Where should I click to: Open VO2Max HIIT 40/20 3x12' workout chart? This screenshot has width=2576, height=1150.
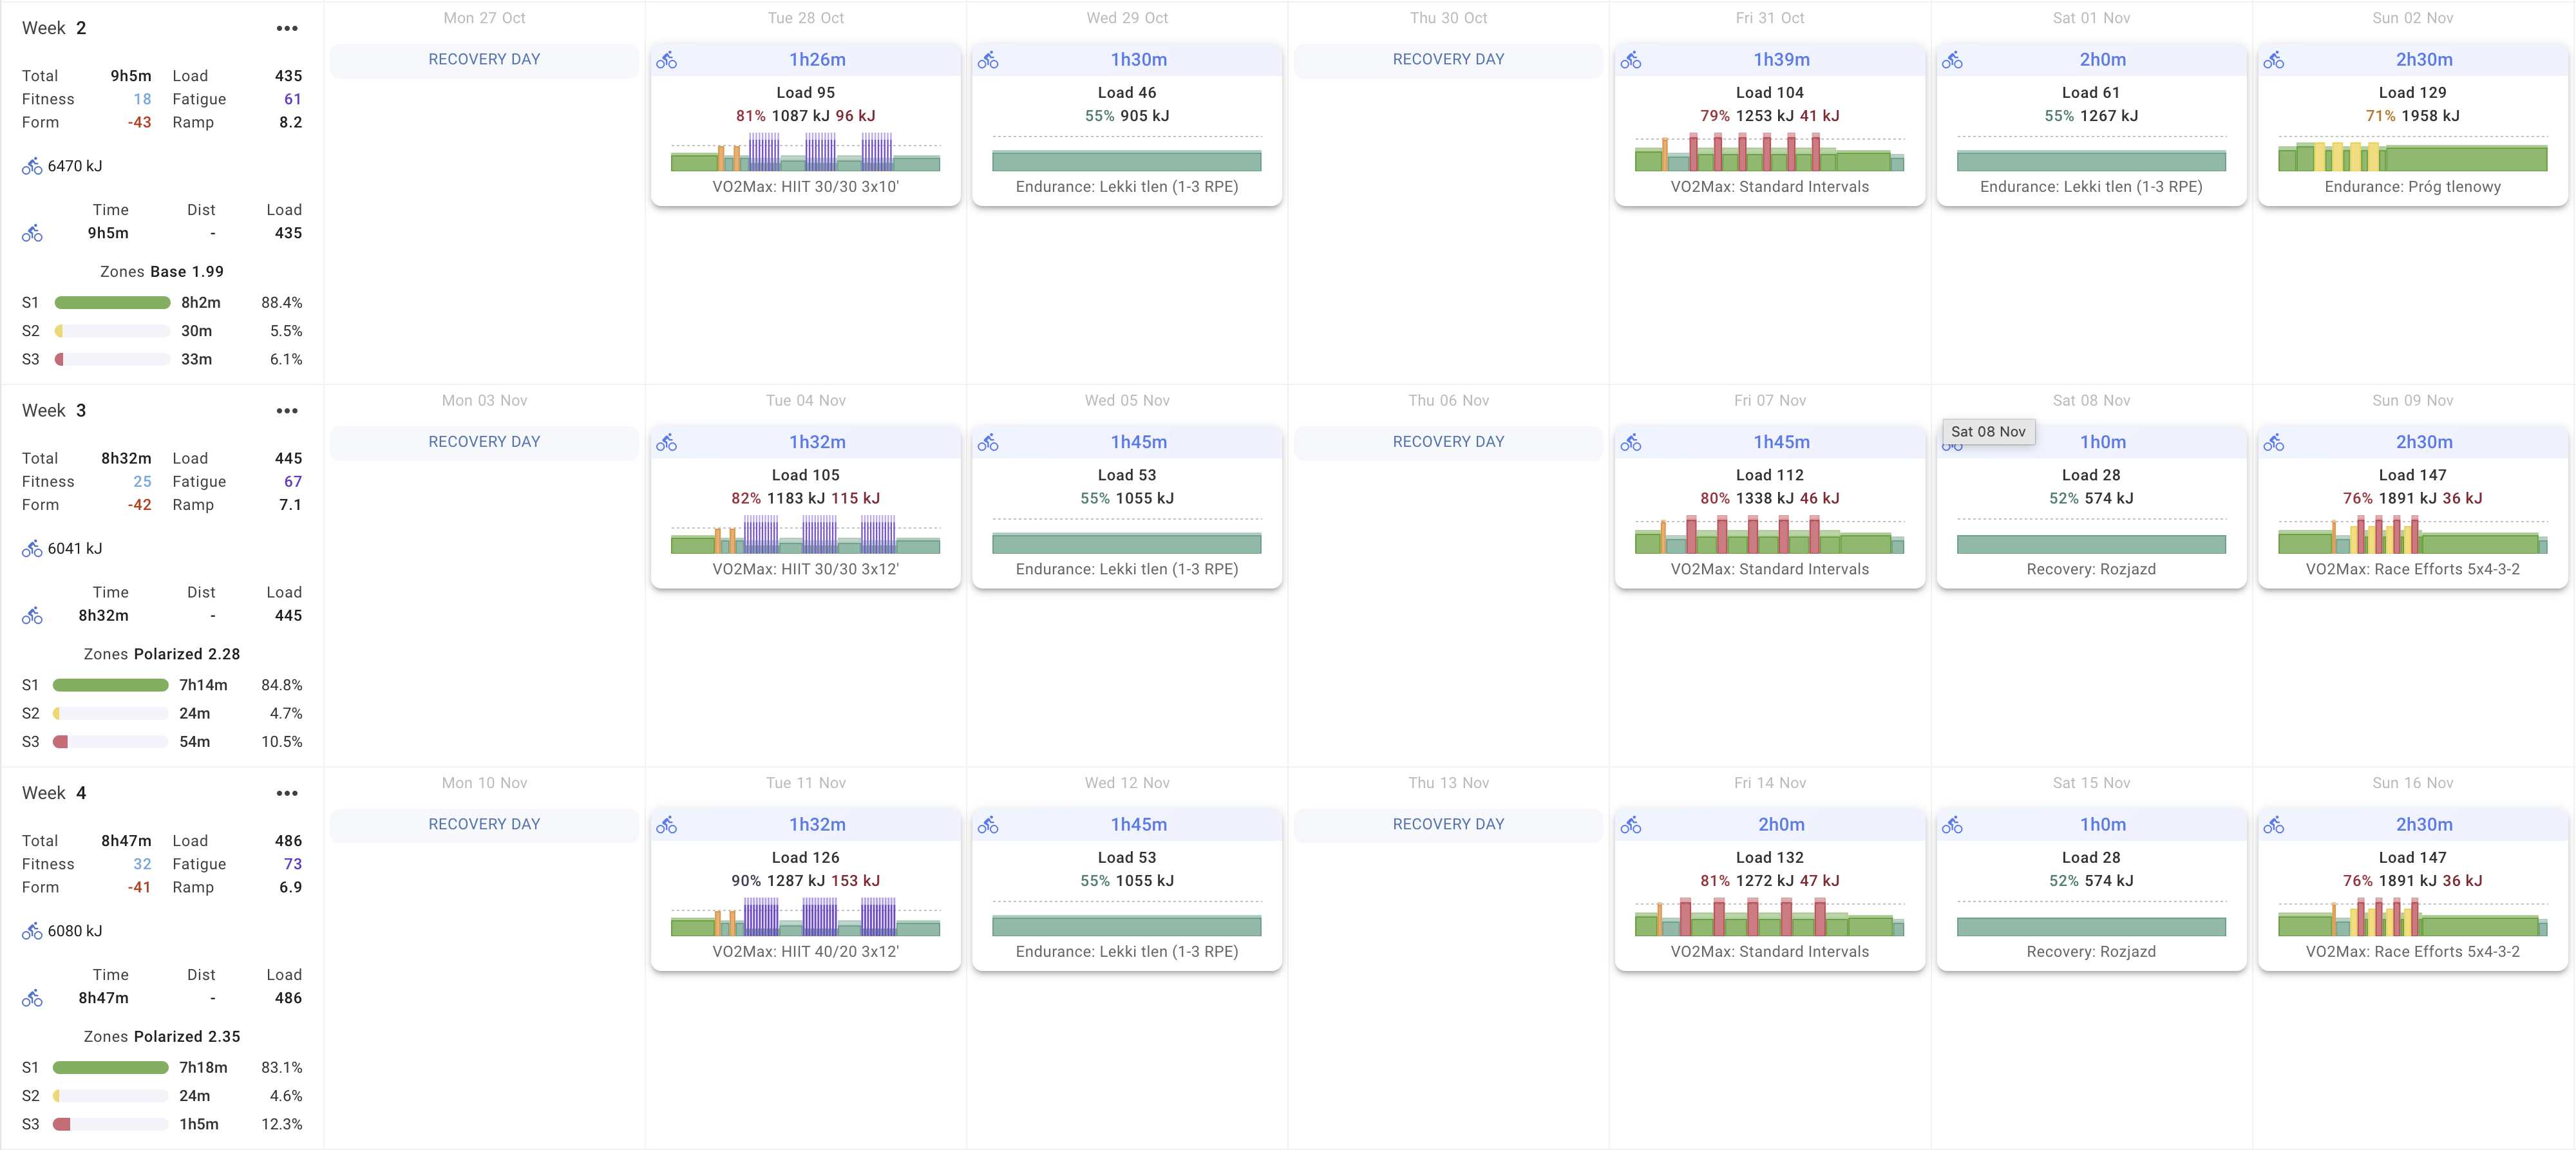[x=805, y=917]
